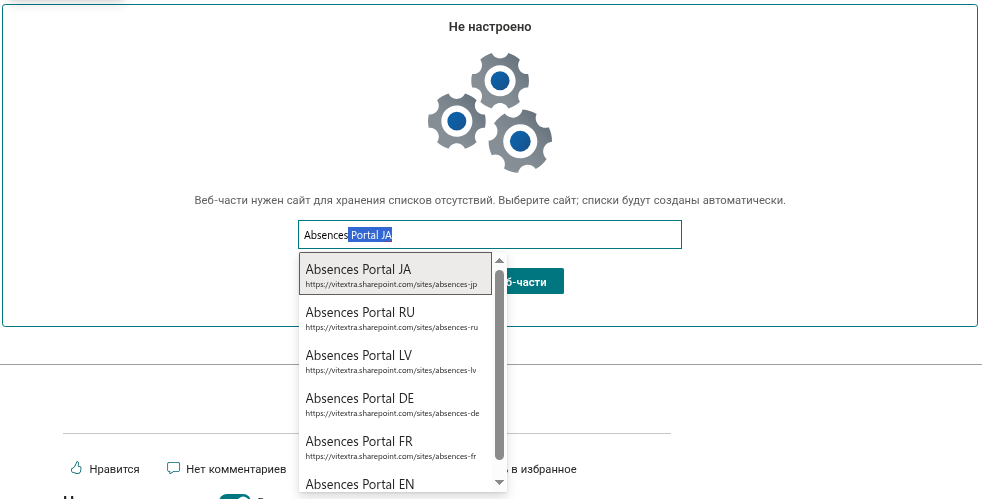Click the dropdown list scrollbar thumb
Viewport: 982px width, 499px height.
tap(499, 364)
